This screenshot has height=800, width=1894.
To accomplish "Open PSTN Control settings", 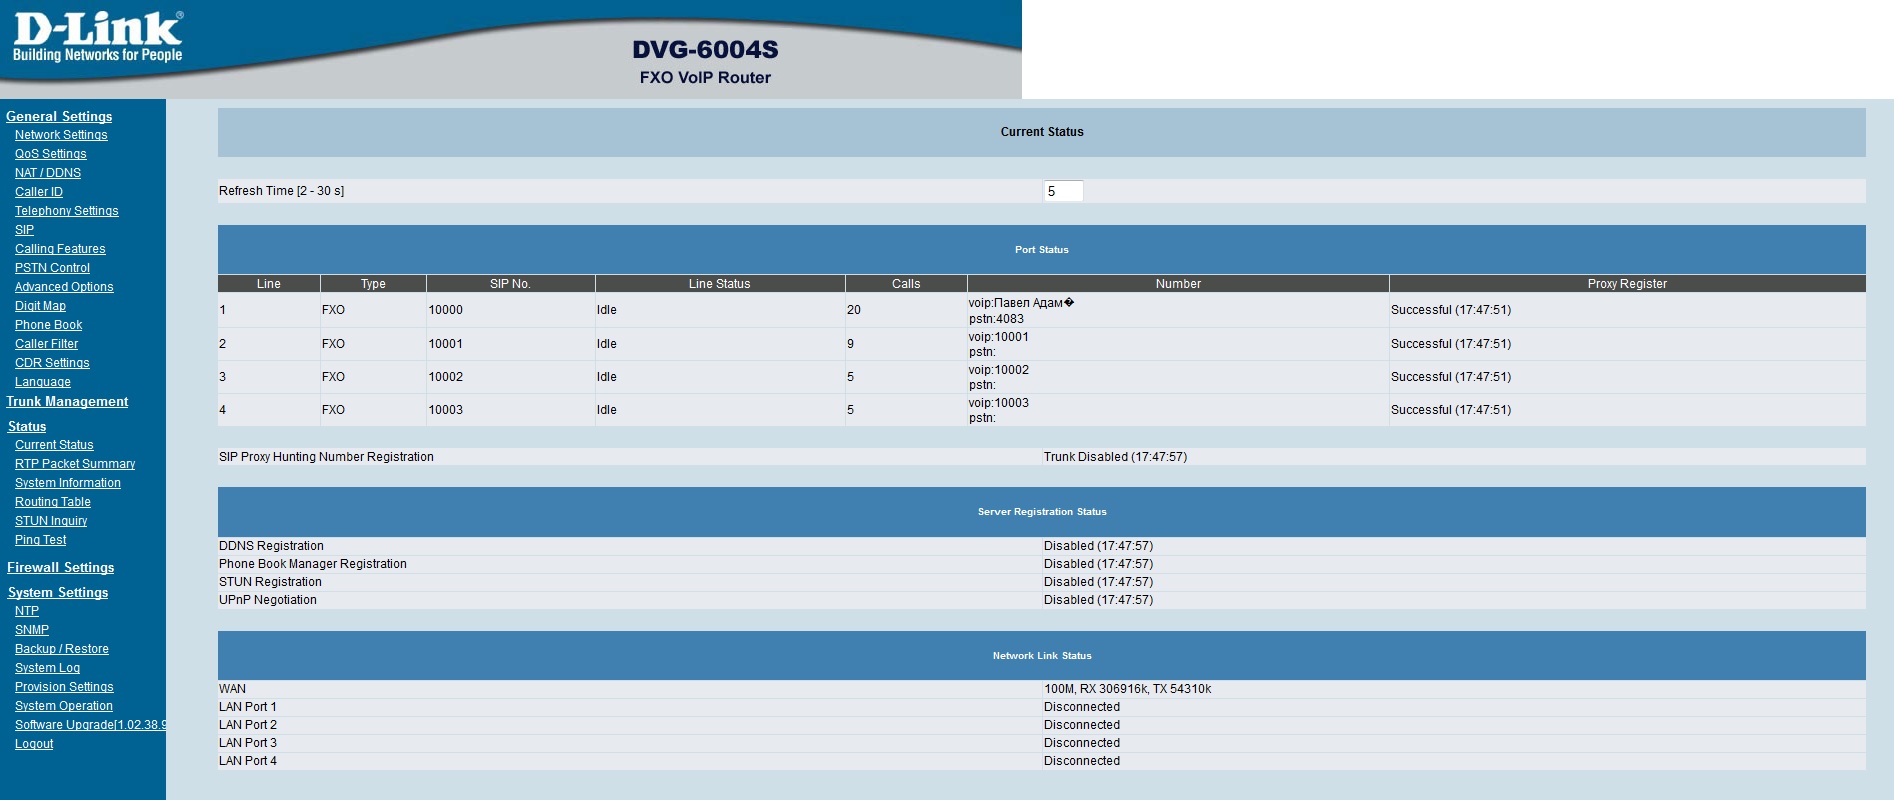I will tap(52, 268).
